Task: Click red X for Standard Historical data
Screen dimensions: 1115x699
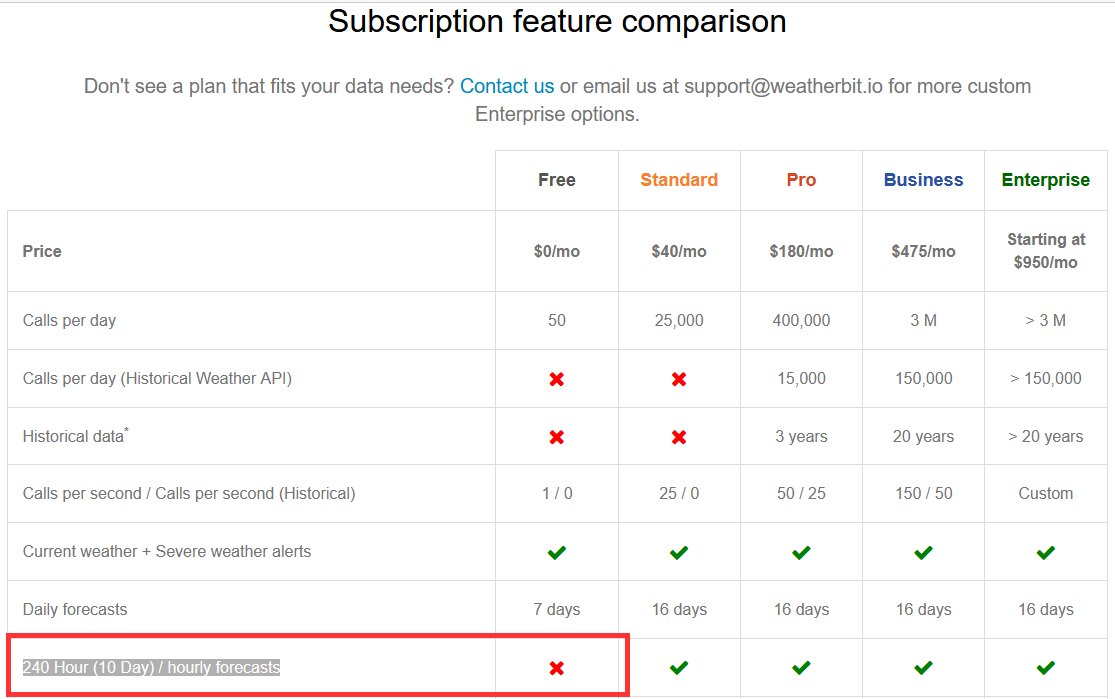Action: click(679, 437)
